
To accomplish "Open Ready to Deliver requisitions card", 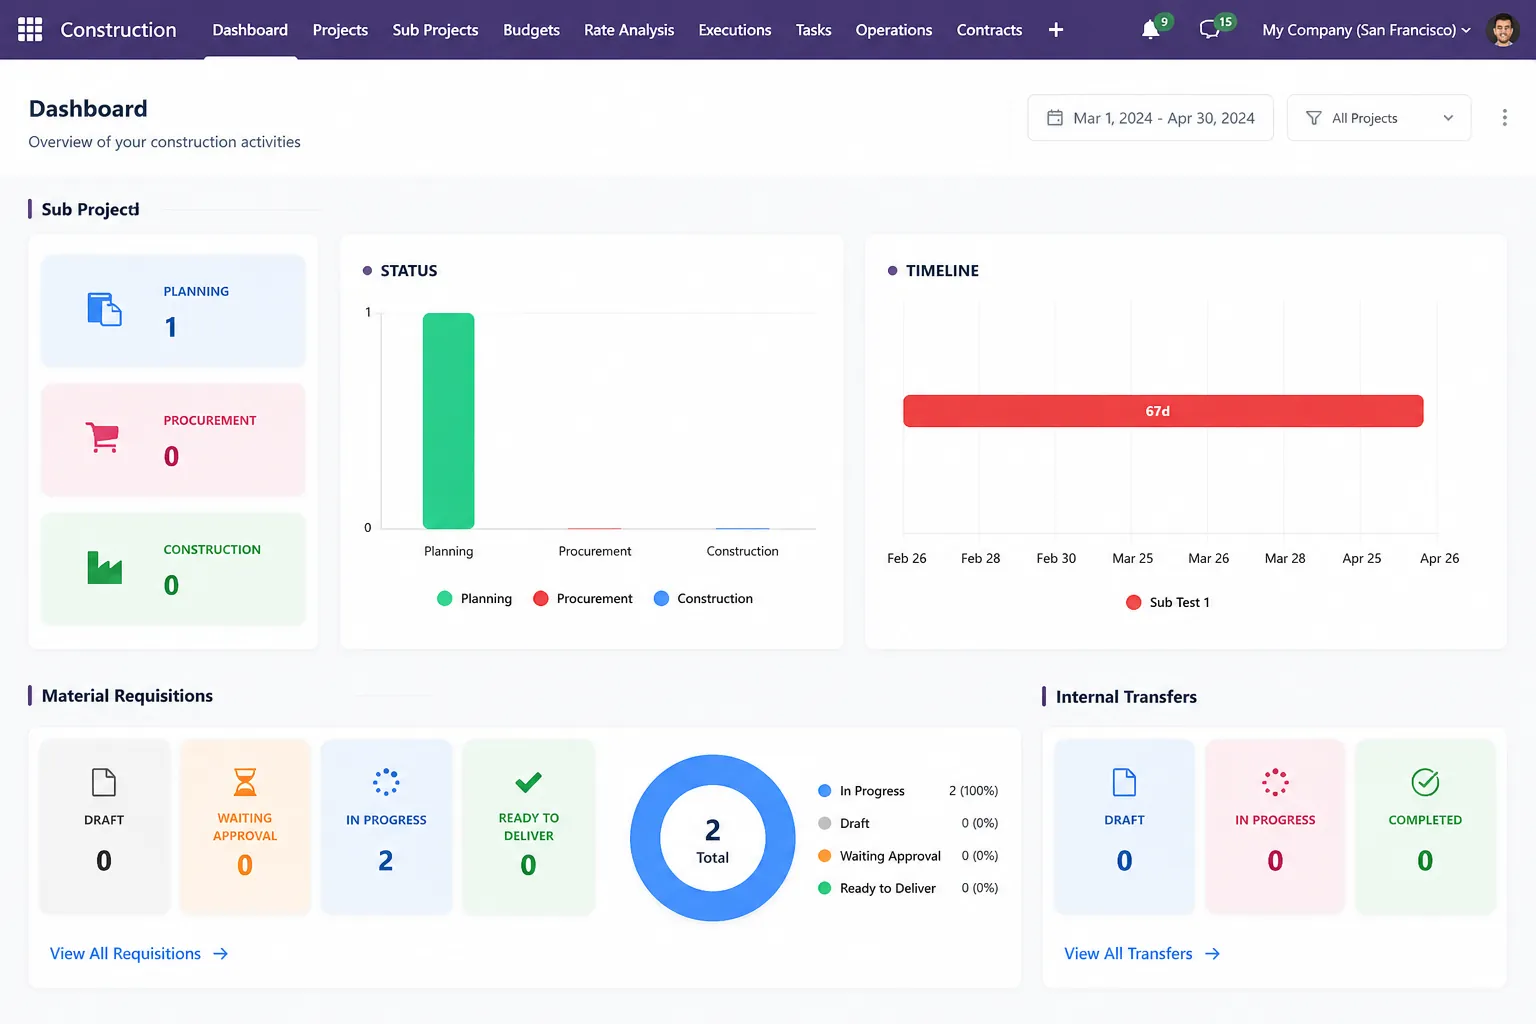I will pyautogui.click(x=528, y=826).
